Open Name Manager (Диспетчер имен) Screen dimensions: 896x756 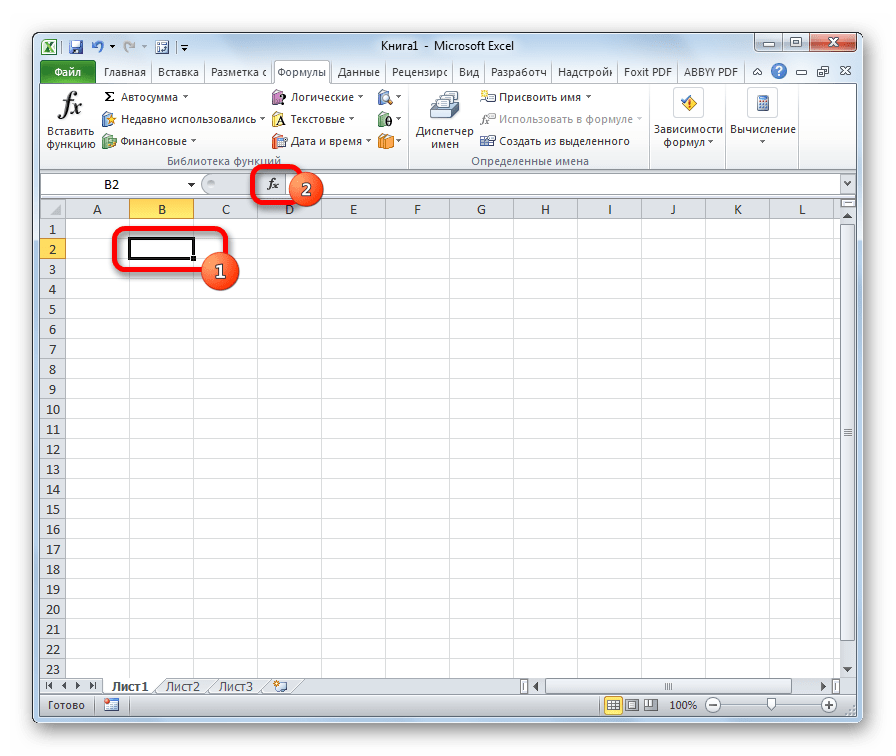[445, 120]
